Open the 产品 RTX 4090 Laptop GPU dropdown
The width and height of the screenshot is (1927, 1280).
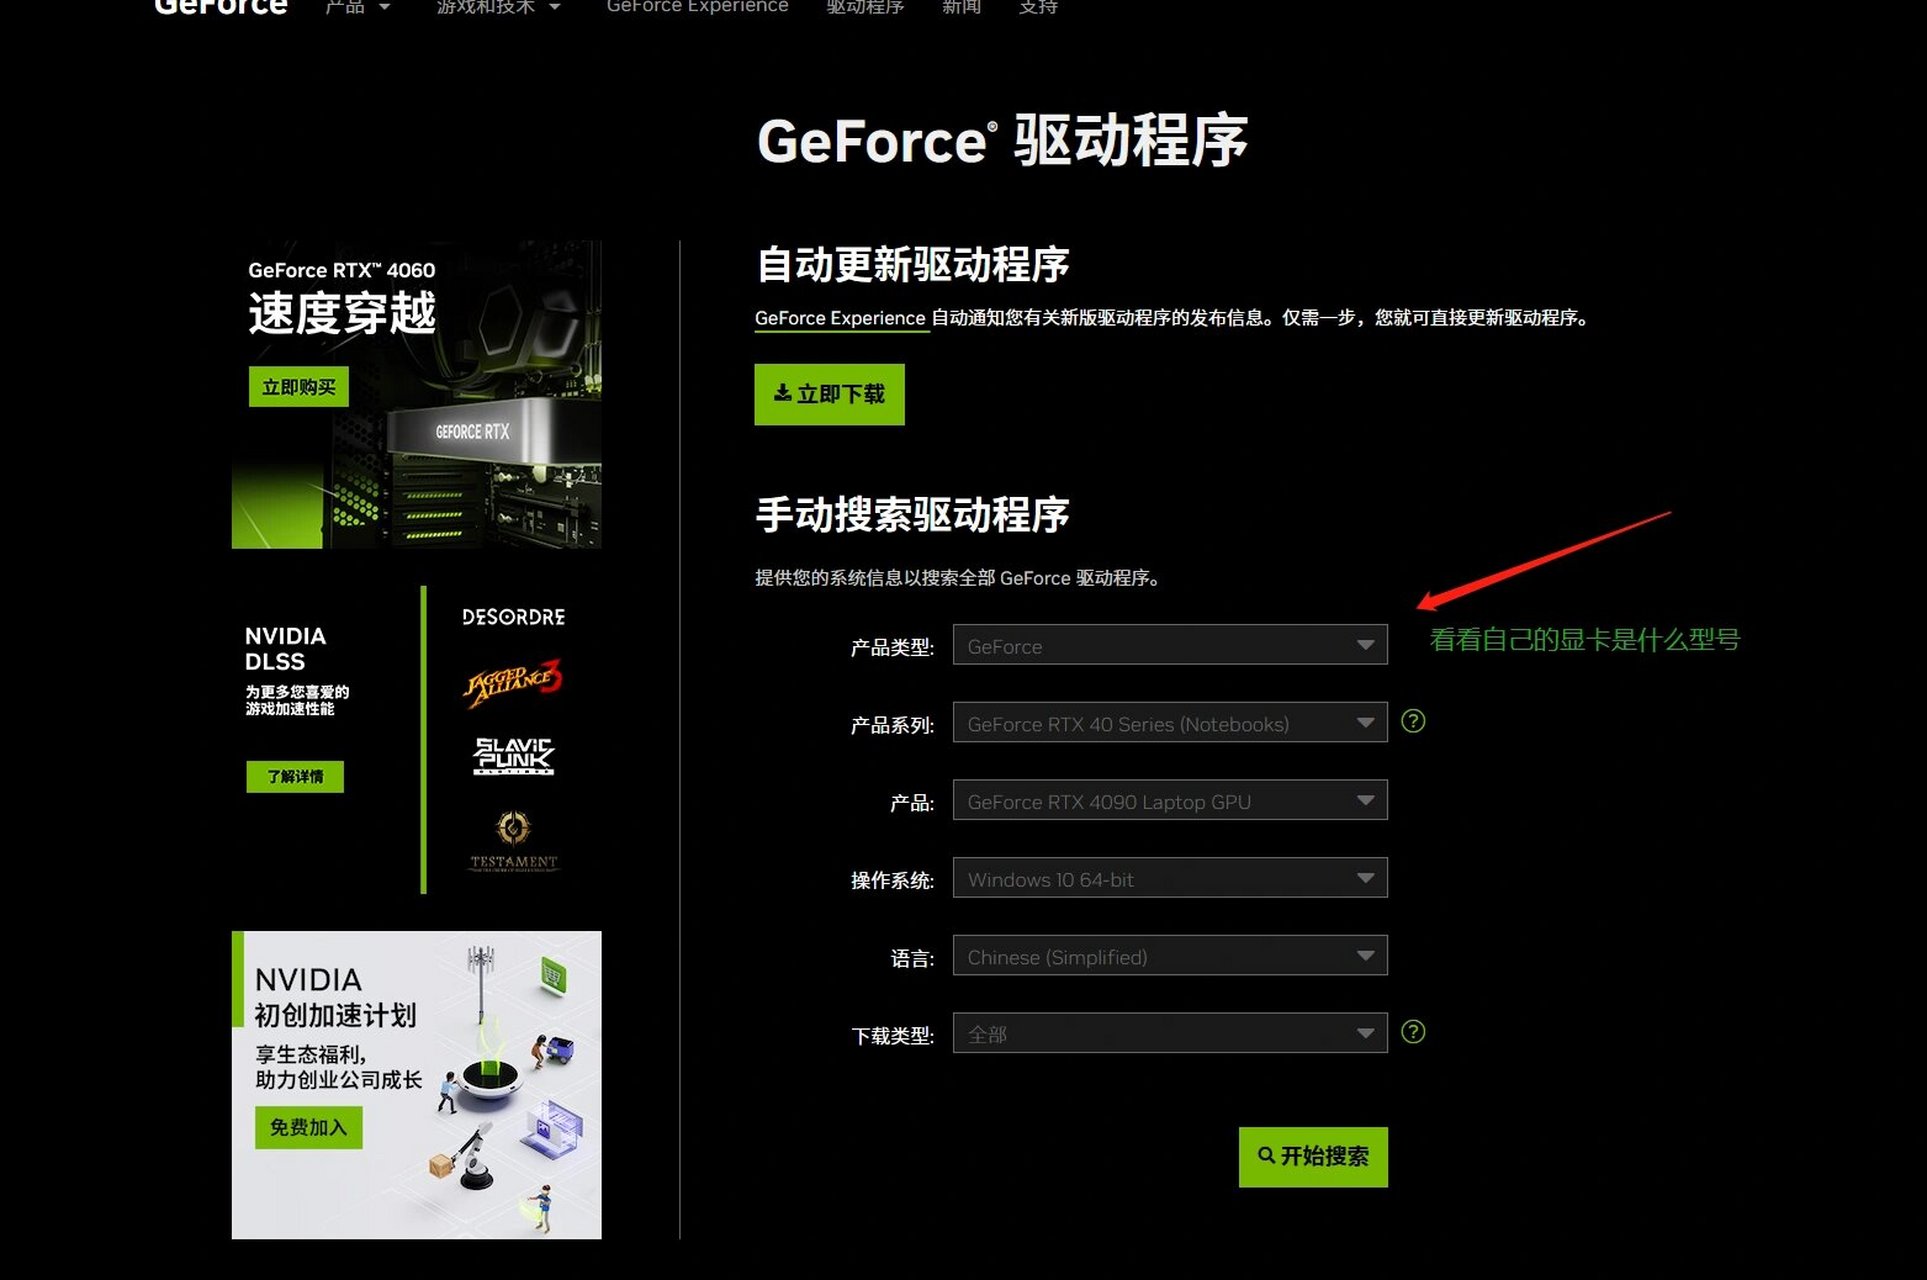pyautogui.click(x=1170, y=800)
